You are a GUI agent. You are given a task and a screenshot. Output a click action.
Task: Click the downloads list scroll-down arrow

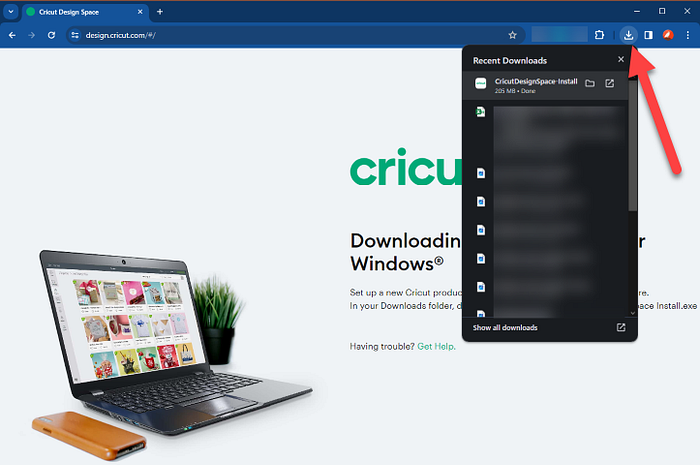click(633, 313)
